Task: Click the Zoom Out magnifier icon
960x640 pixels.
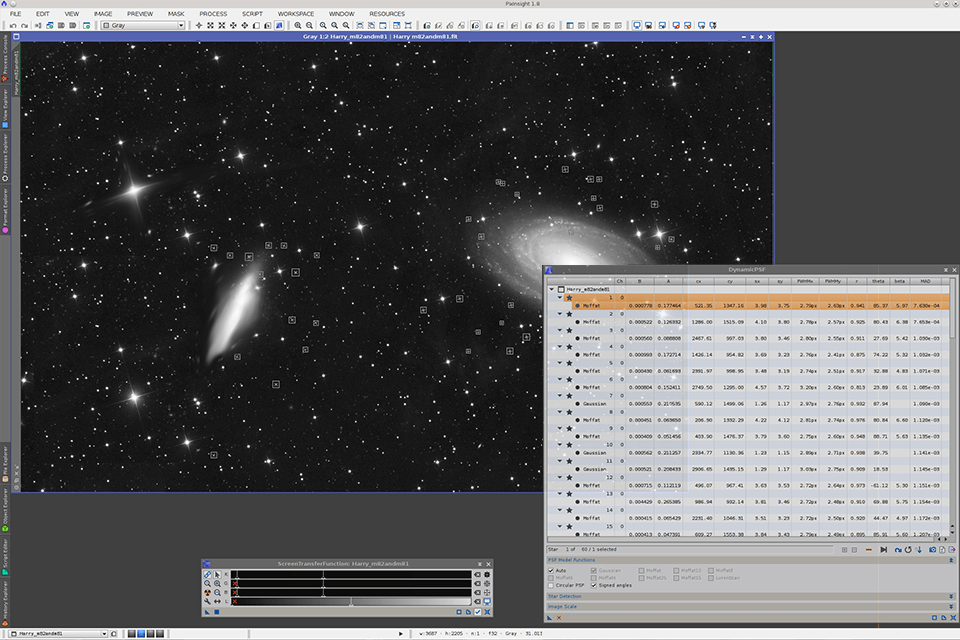Action: point(309,26)
